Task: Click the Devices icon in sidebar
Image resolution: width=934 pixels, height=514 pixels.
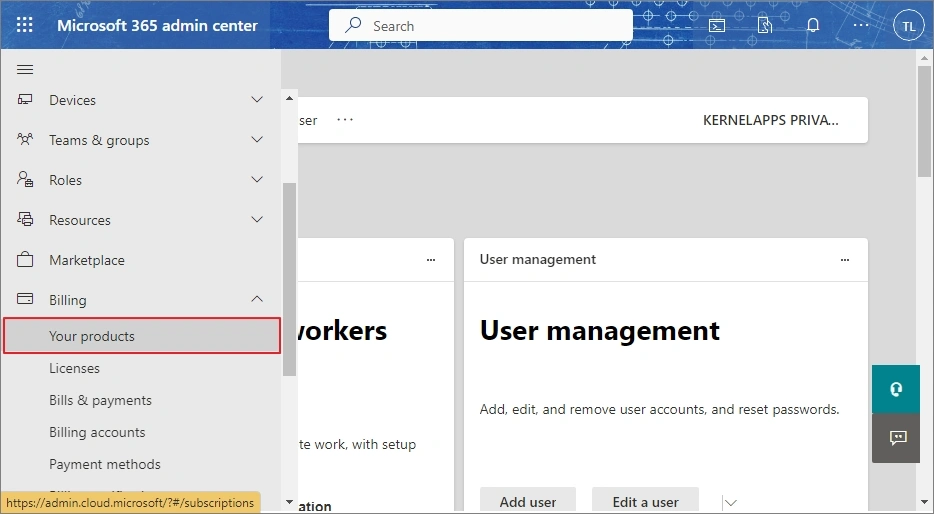Action: pyautogui.click(x=25, y=99)
